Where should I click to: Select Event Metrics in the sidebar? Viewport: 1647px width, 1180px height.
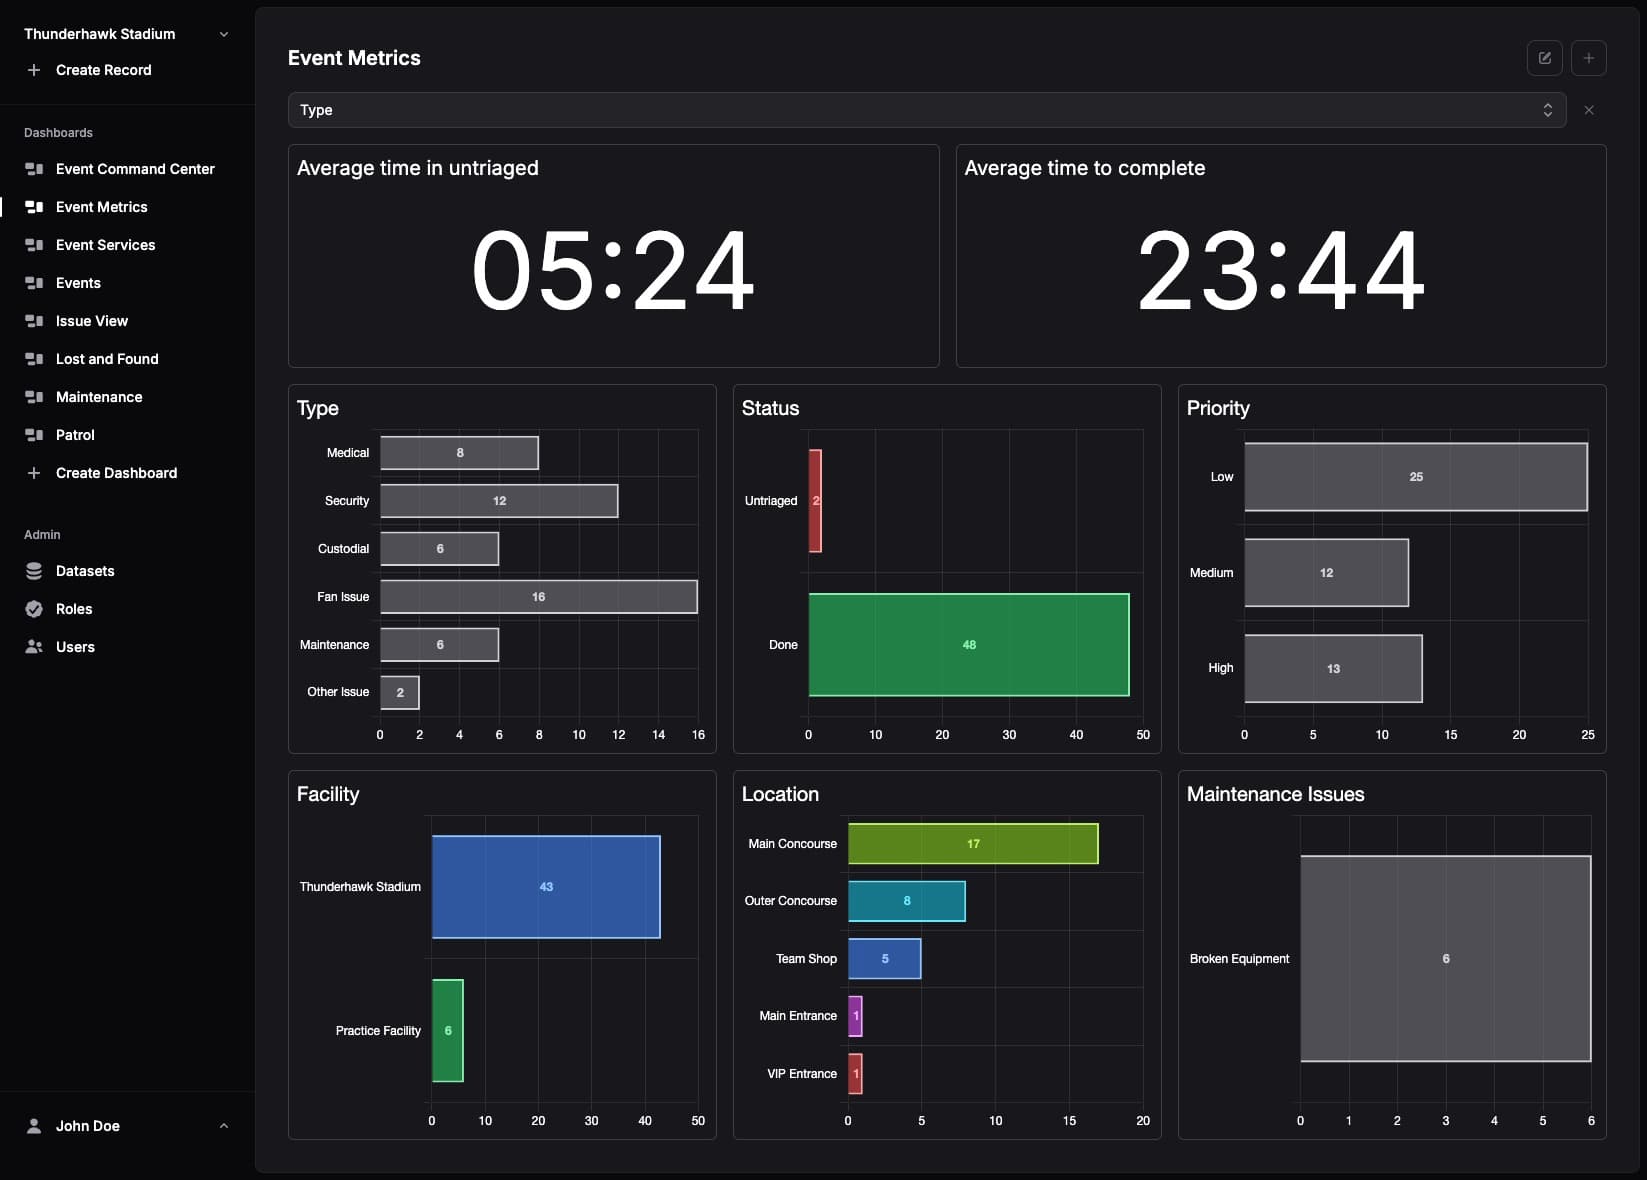102,207
